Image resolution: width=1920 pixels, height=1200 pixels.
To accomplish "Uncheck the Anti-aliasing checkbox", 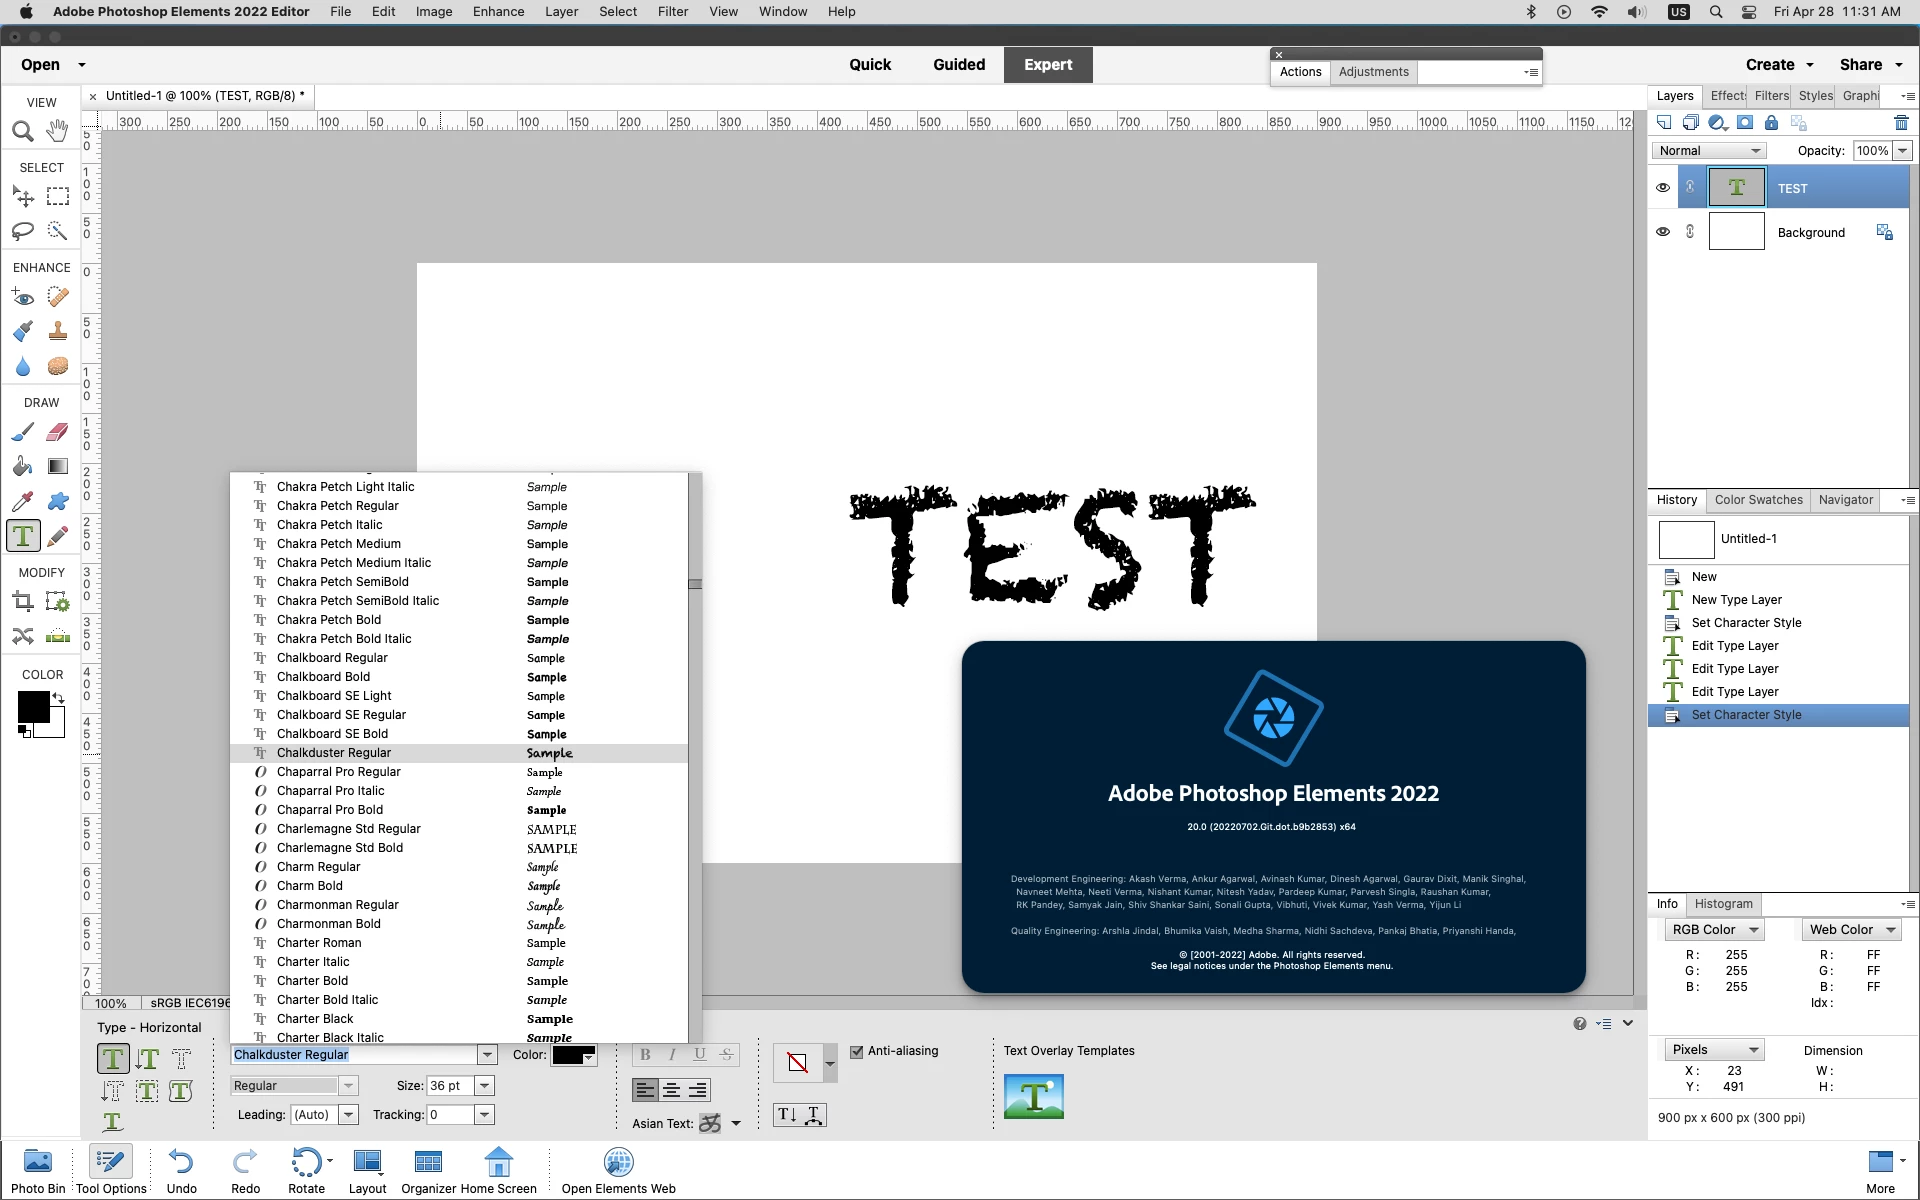I will tap(856, 1051).
